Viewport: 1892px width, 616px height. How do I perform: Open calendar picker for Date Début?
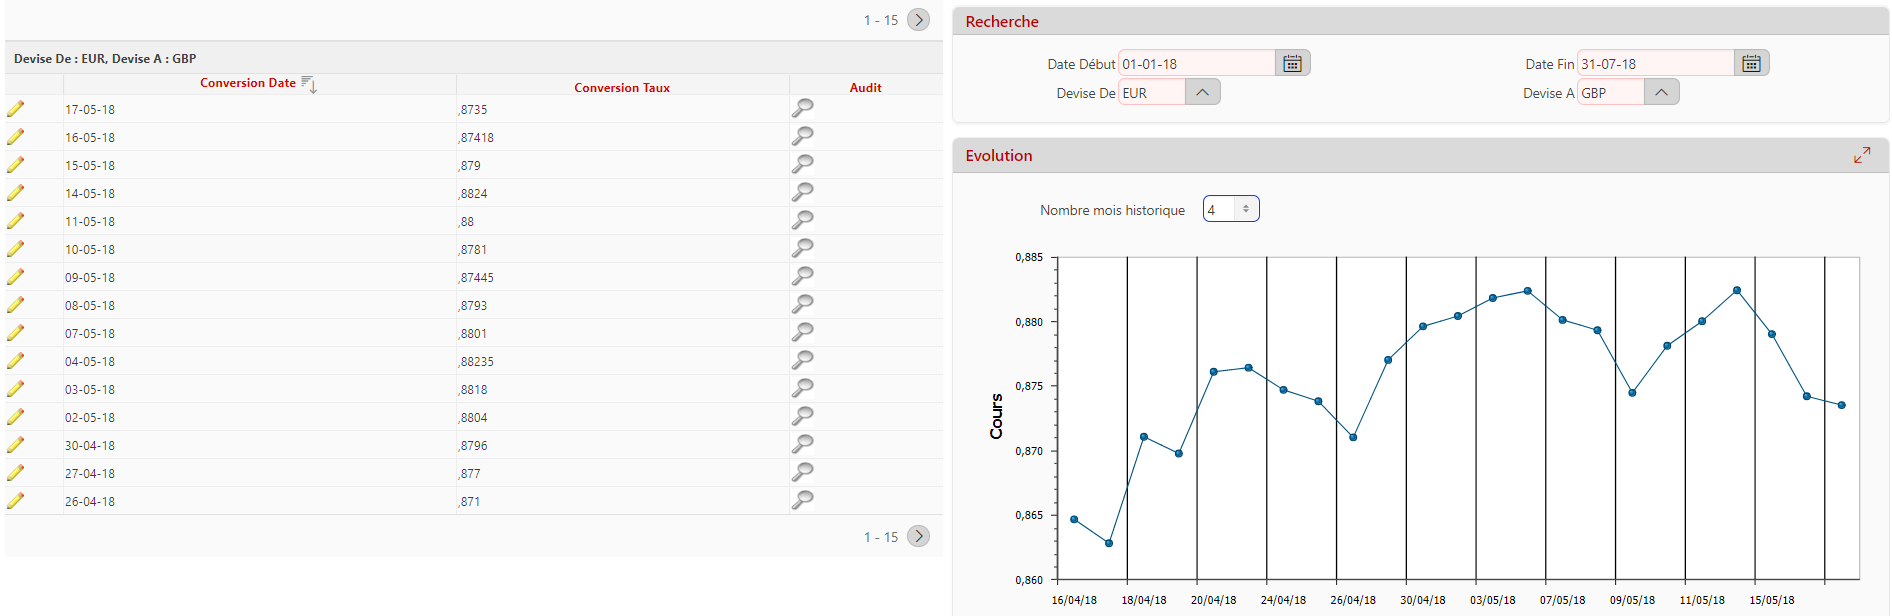(x=1292, y=64)
